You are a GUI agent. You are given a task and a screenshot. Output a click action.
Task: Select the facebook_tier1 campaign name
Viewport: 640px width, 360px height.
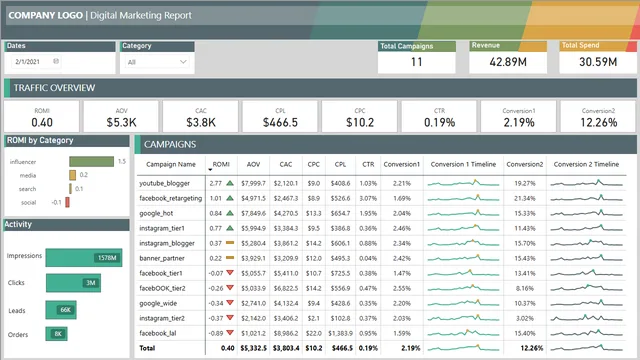coord(161,273)
